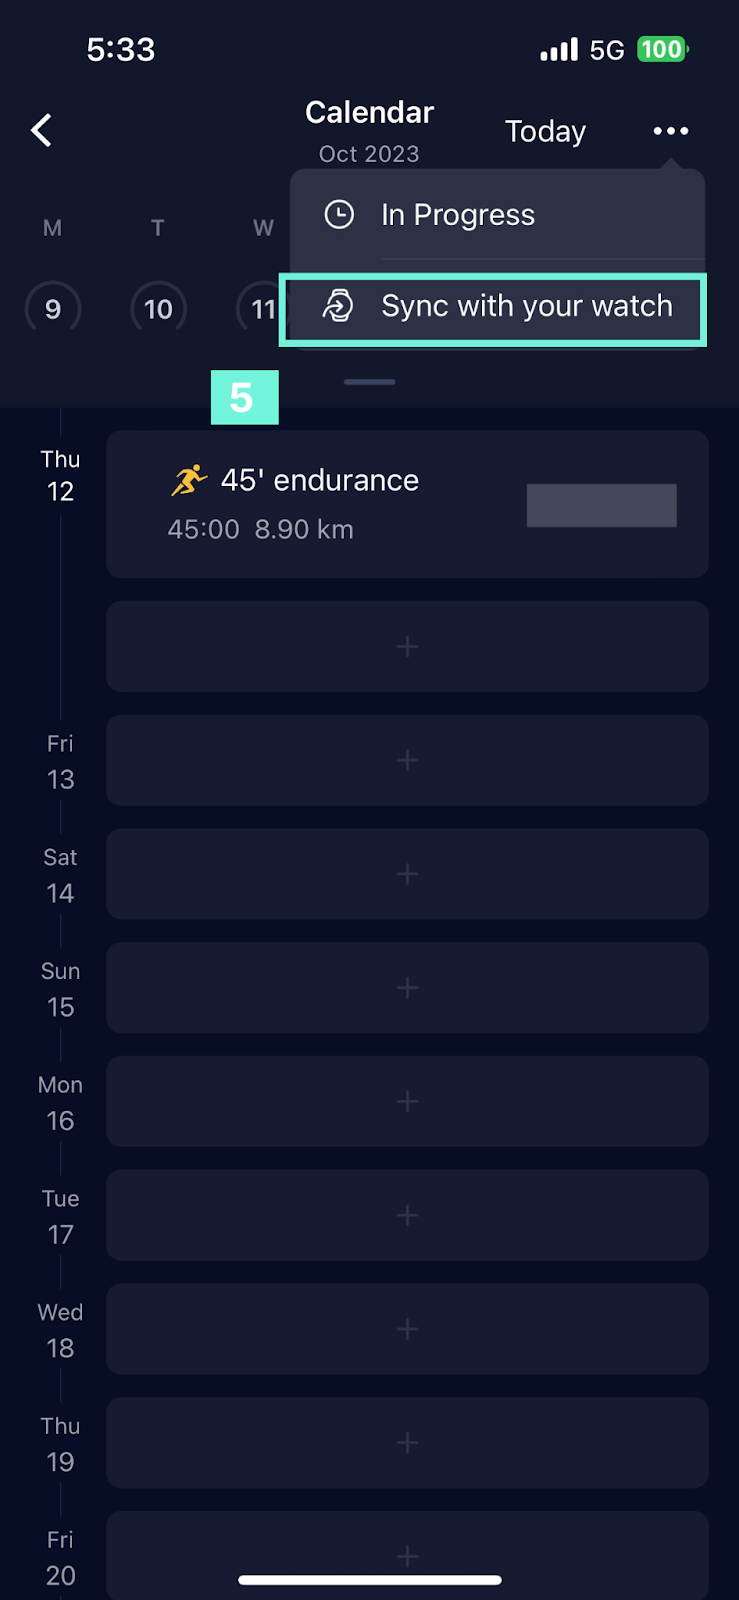Click the clock icon beside In Progress
Image resolution: width=739 pixels, height=1600 pixels.
[339, 214]
